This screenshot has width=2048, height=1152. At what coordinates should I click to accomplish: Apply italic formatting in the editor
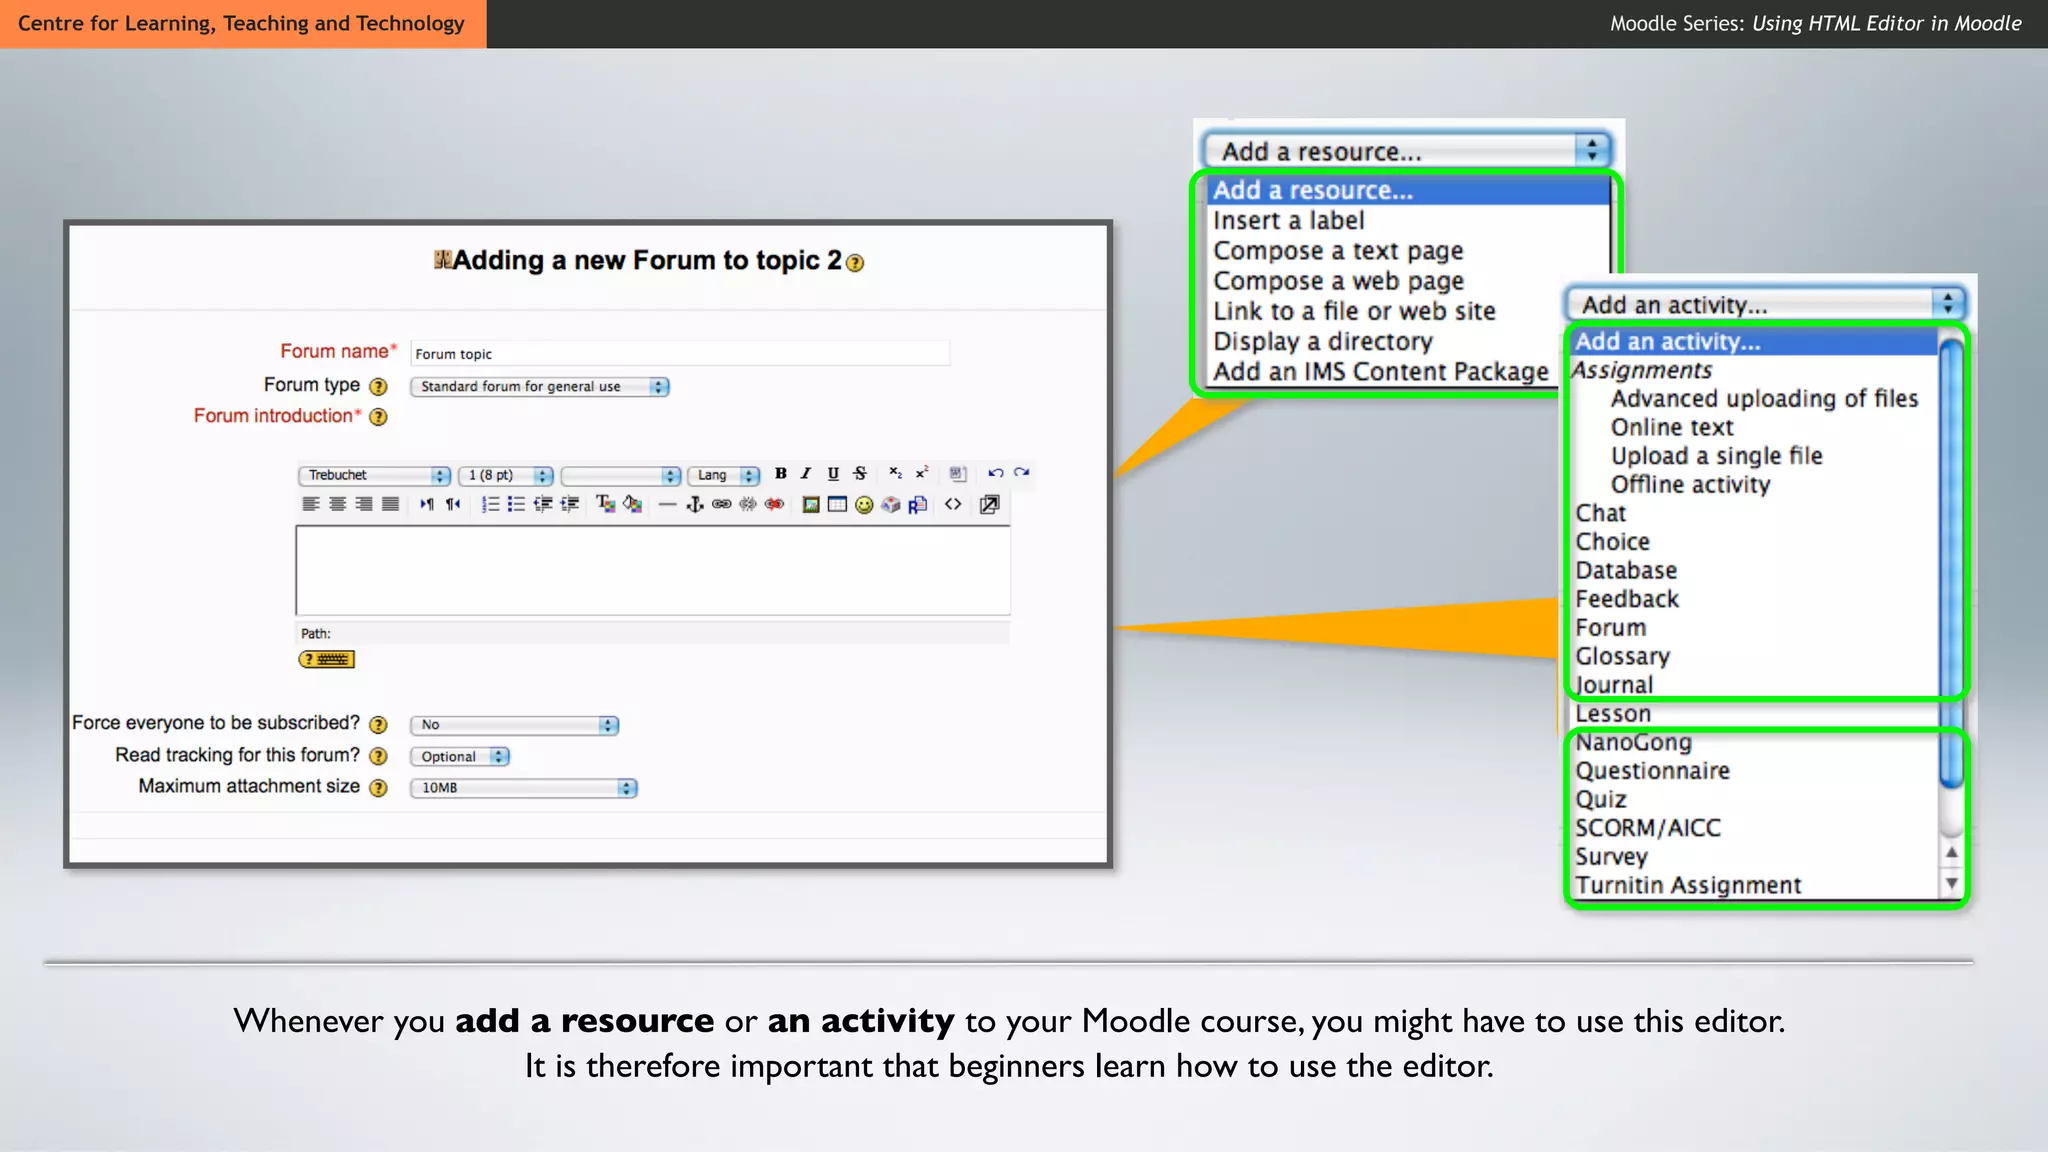coord(806,474)
